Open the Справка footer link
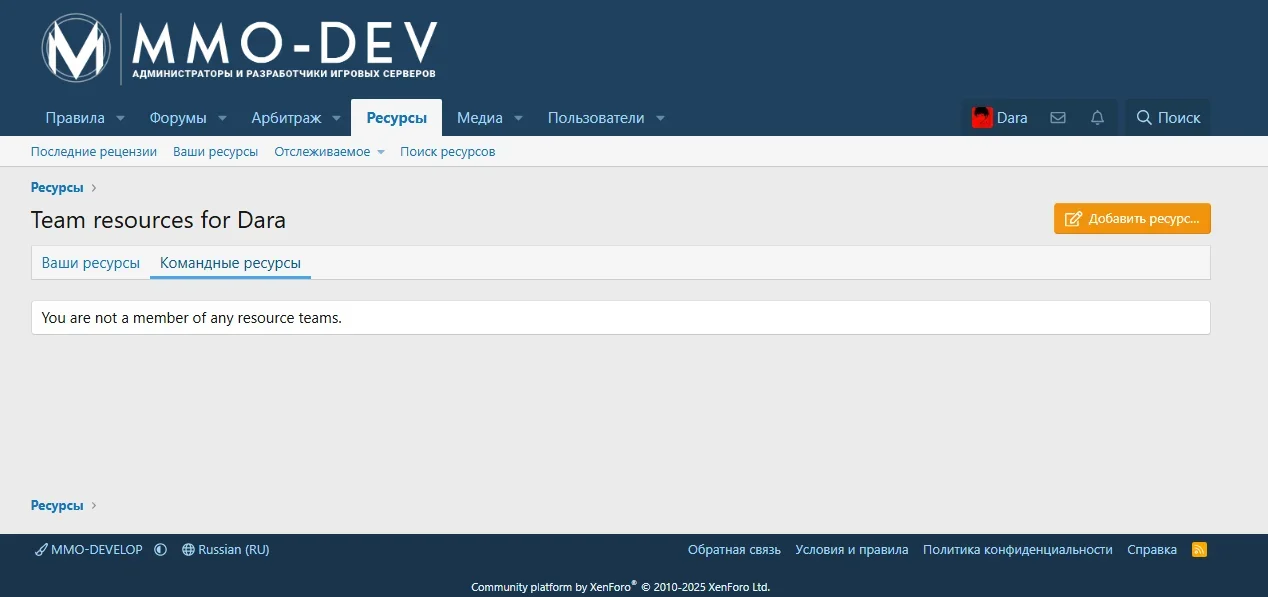 [x=1152, y=550]
